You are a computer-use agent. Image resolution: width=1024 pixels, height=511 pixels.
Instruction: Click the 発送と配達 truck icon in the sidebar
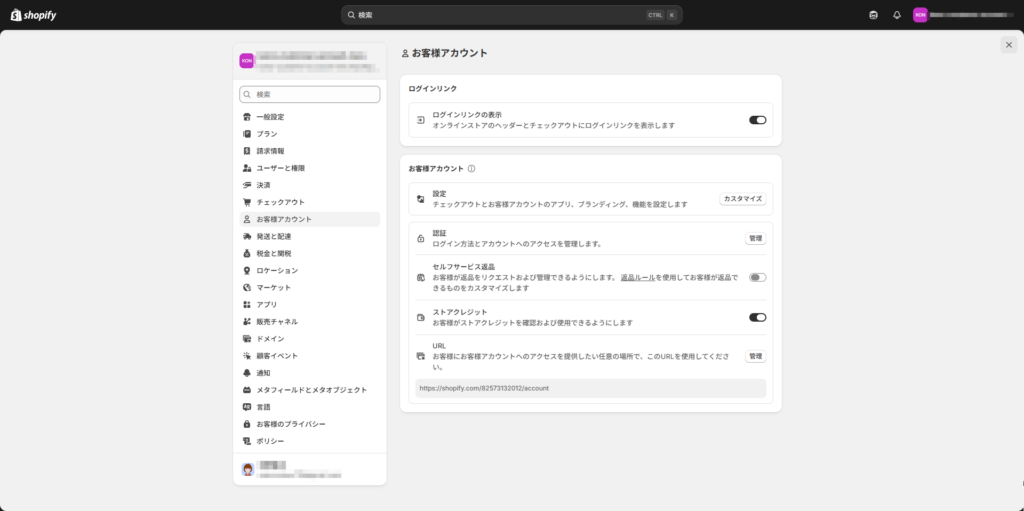[x=247, y=236]
